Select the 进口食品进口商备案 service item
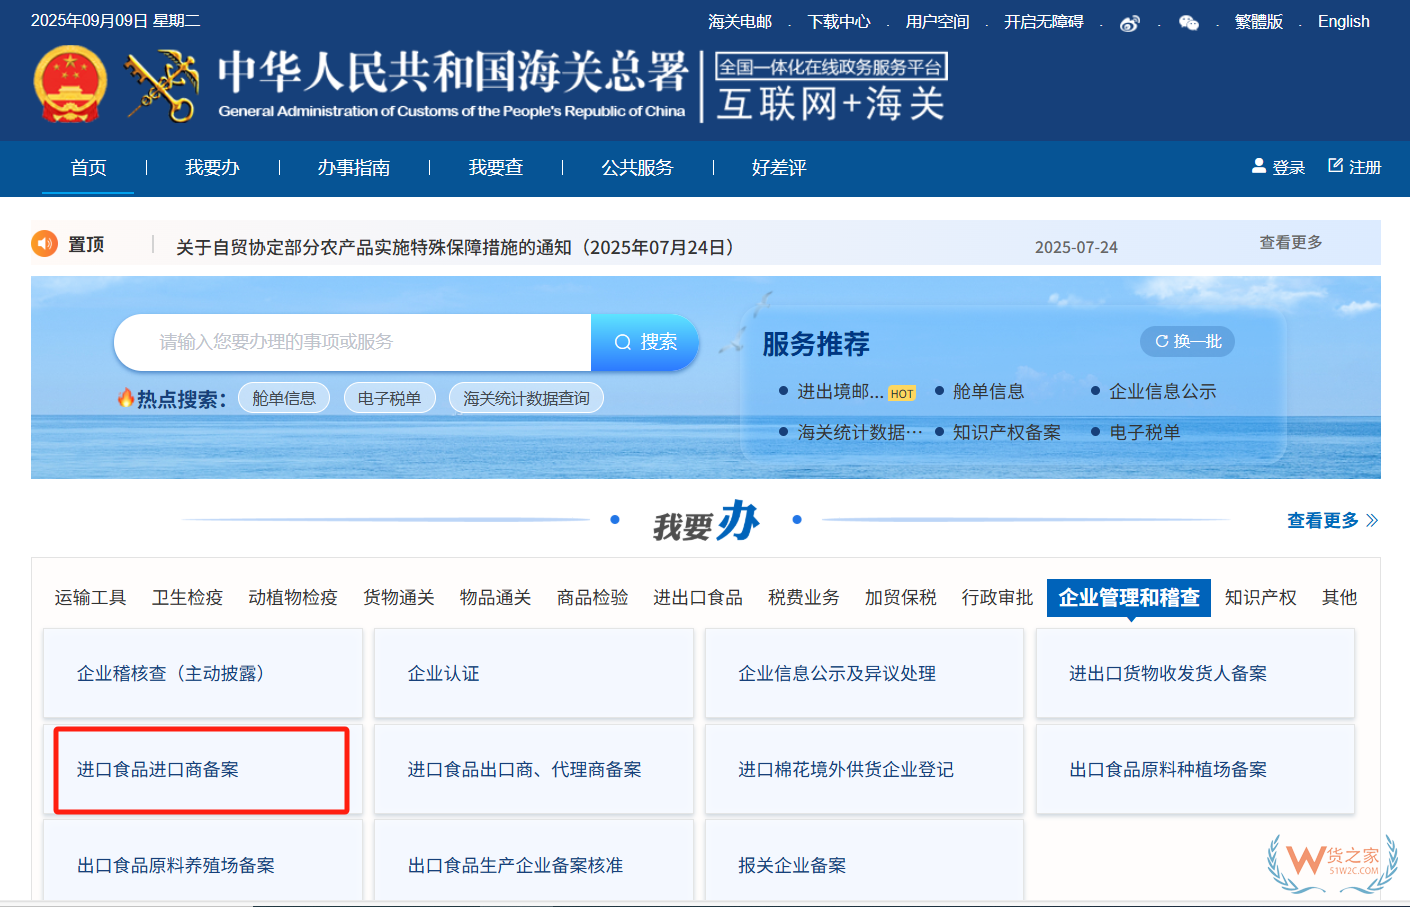The image size is (1410, 907). pos(158,769)
